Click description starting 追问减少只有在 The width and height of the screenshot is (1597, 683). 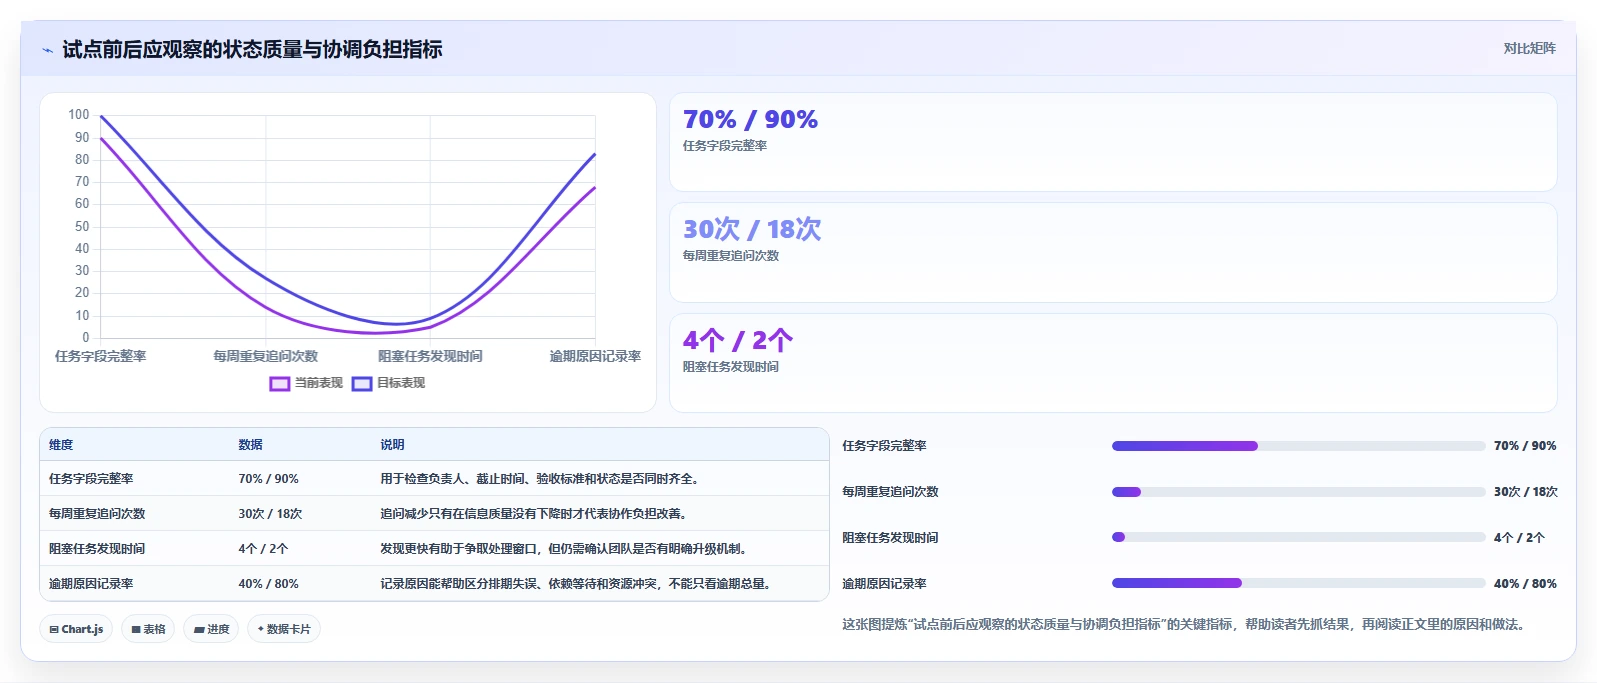[536, 514]
